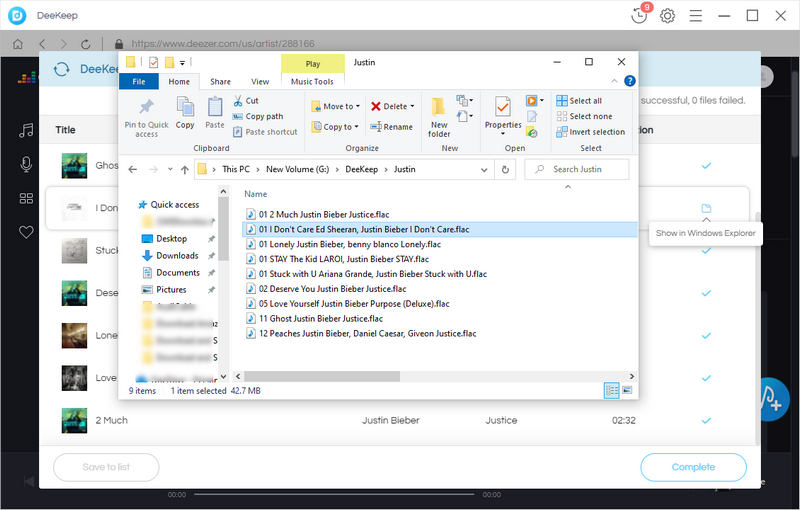The image size is (800, 510).
Task: Go up one folder level
Action: coord(185,169)
